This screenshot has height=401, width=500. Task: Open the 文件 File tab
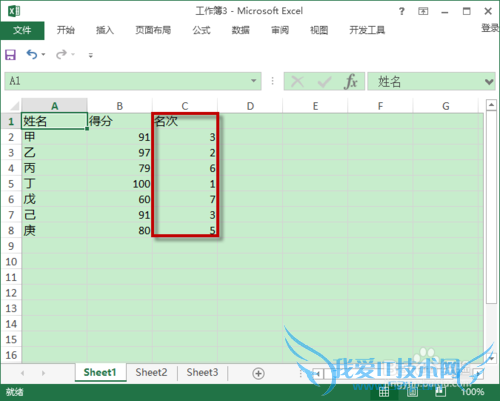pos(22,30)
